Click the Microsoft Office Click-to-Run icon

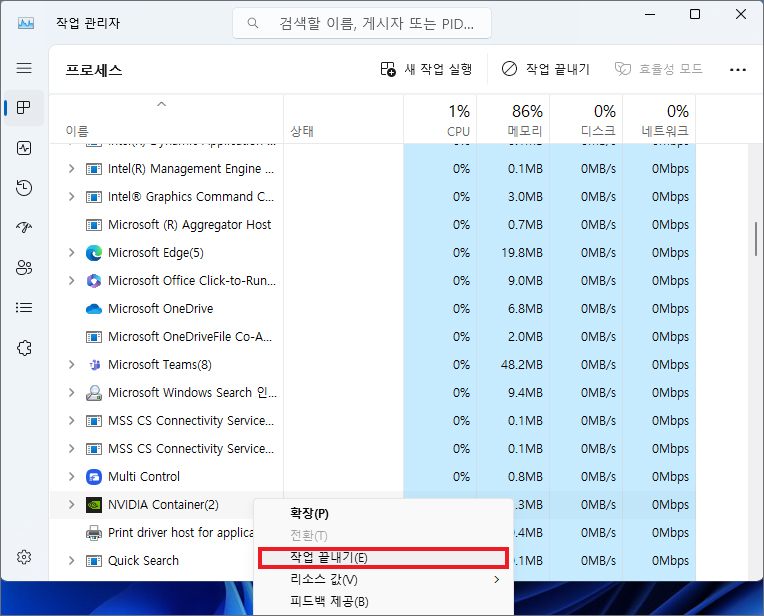[94, 281]
